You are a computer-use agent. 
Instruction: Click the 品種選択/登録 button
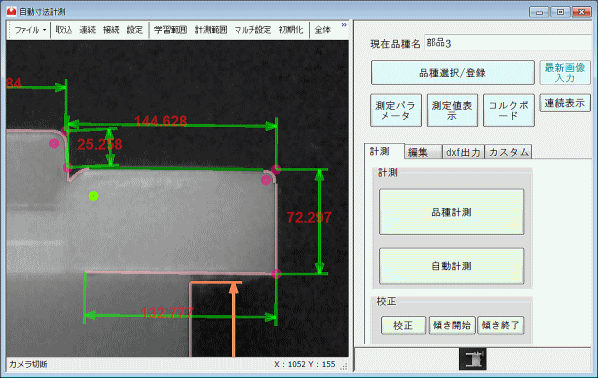452,72
